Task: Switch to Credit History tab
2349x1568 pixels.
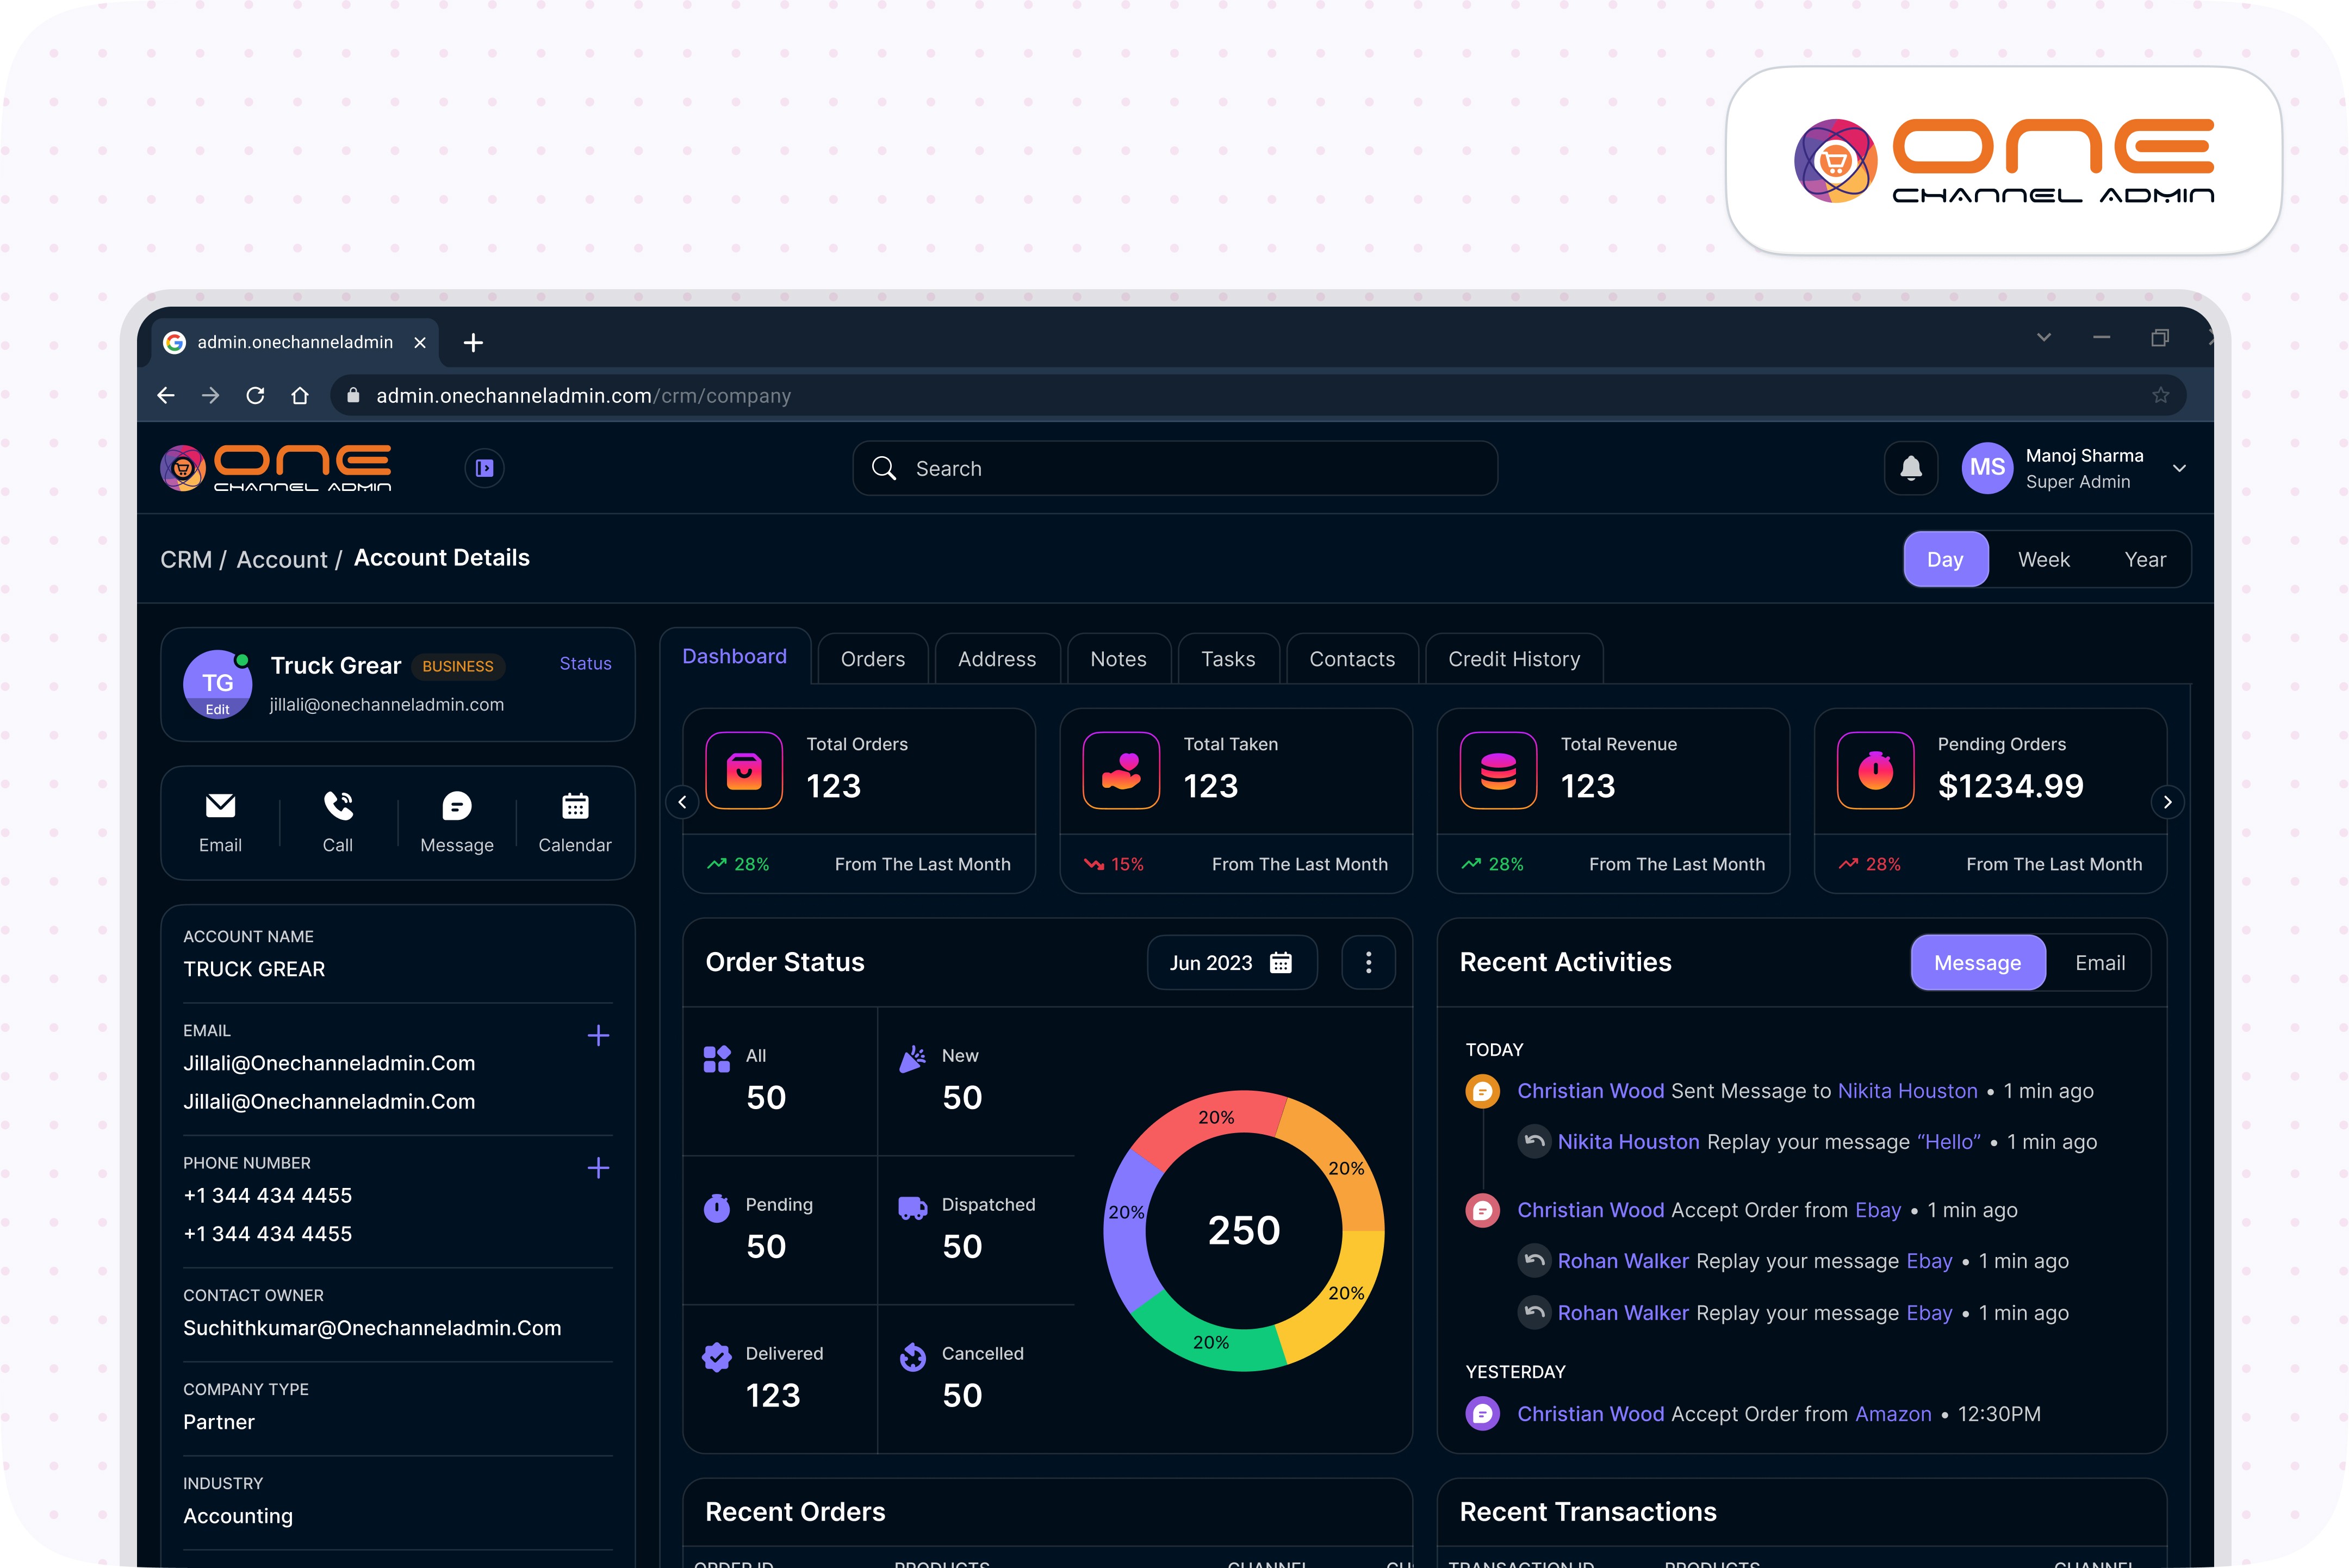Action: coord(1513,659)
